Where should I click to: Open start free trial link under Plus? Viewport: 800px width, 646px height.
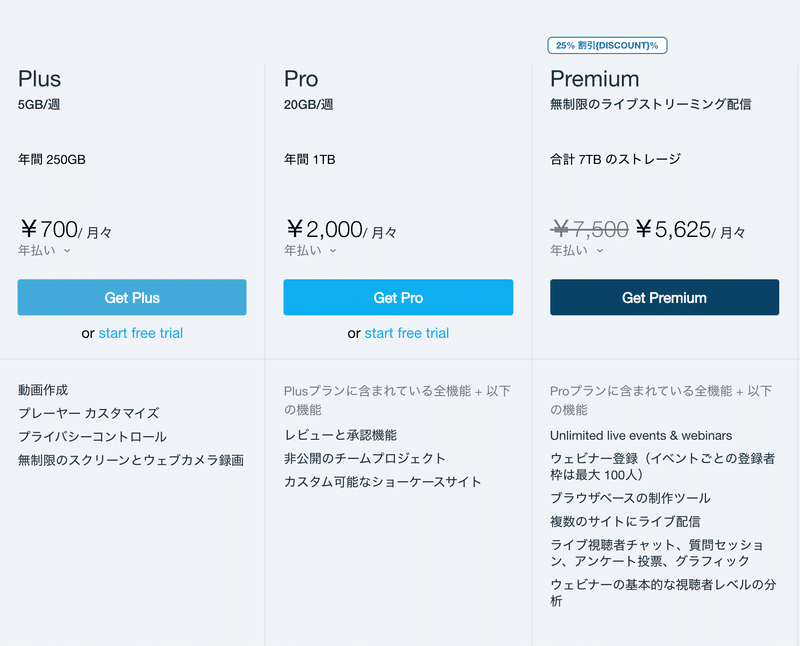coord(140,333)
